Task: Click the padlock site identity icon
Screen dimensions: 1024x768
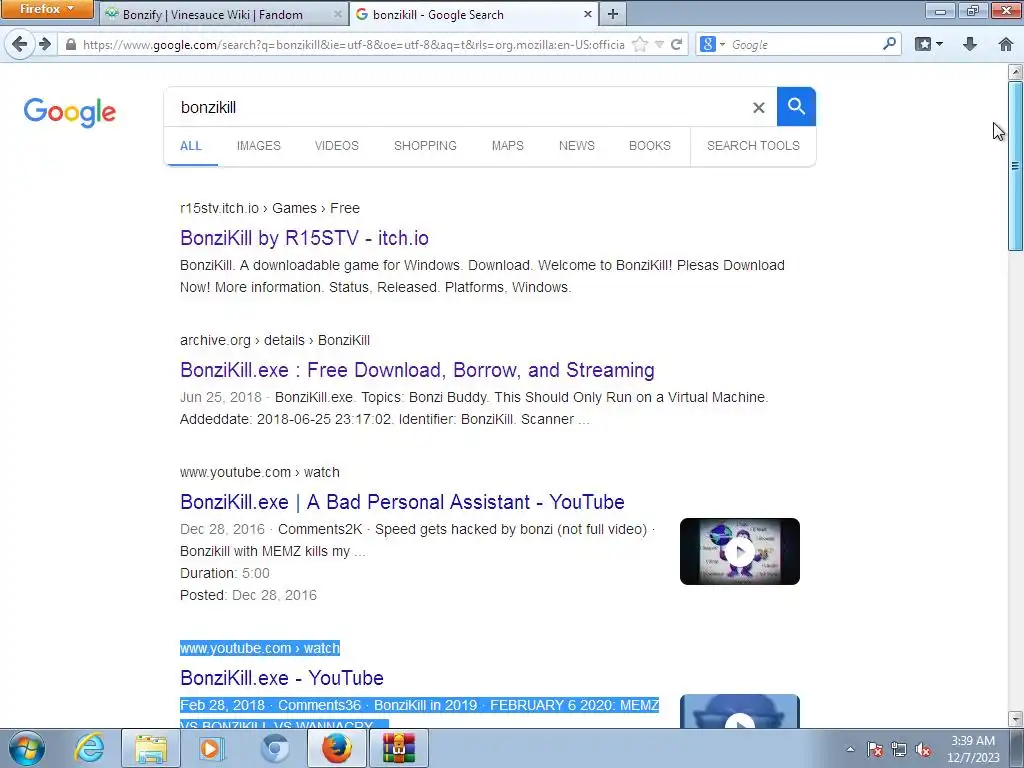Action: pos(71,44)
